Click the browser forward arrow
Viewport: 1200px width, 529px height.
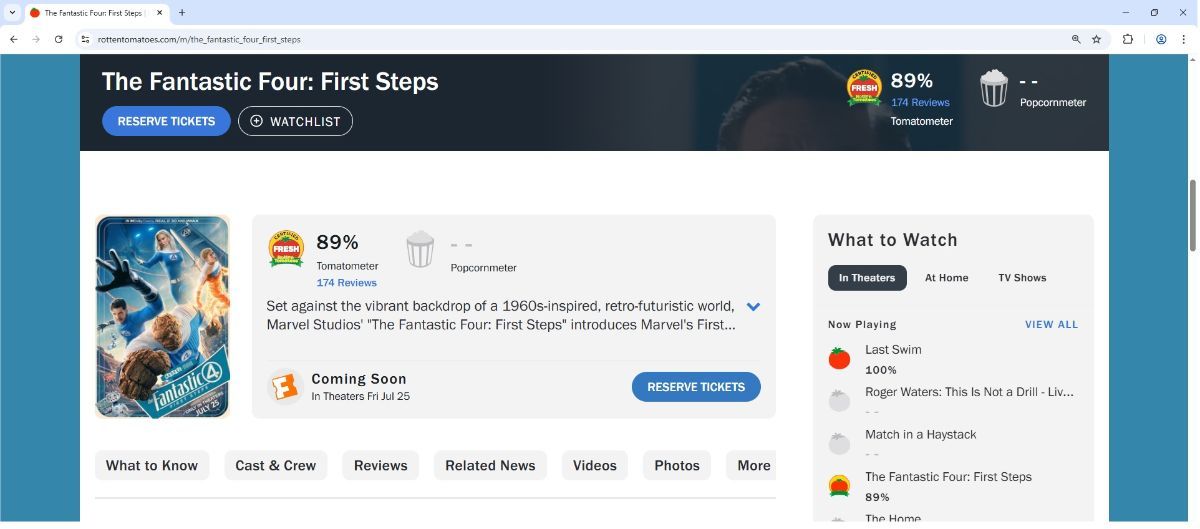36,39
